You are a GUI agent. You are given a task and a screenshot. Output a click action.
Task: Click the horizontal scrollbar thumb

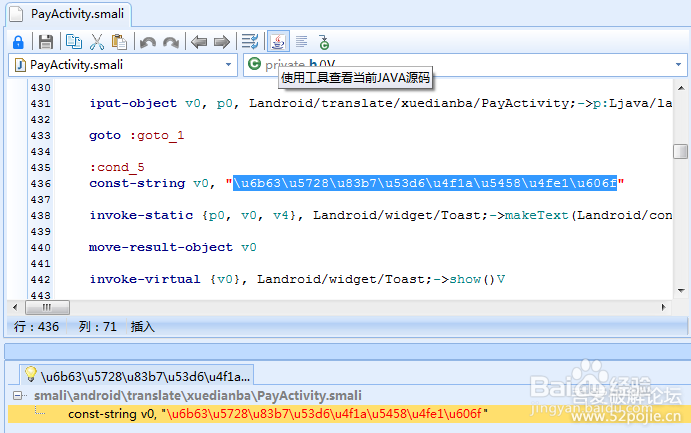click(x=47, y=307)
